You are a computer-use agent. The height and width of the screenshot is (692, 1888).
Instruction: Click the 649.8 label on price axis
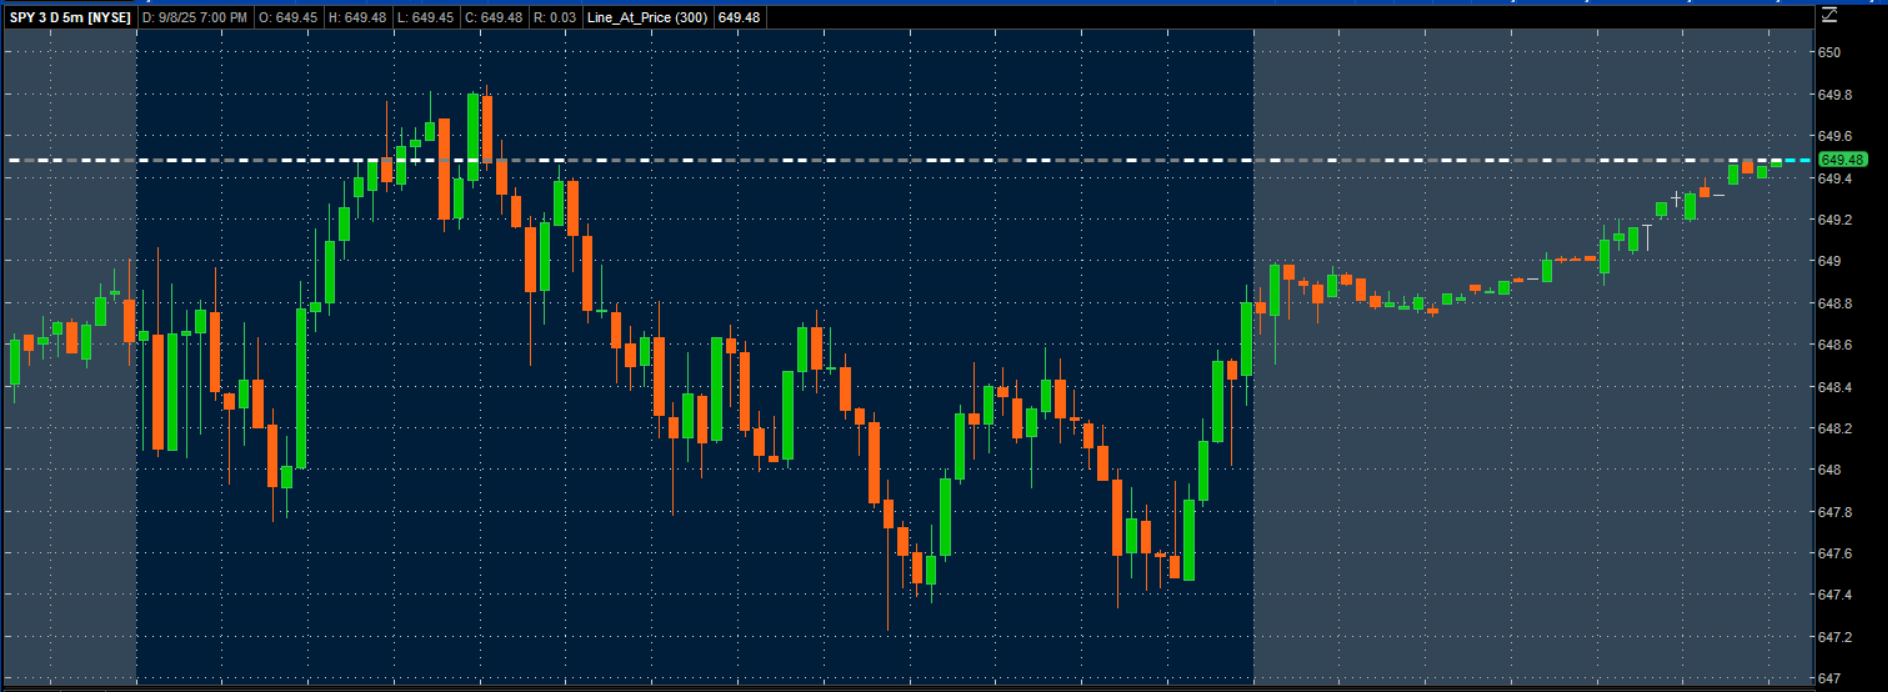[1834, 95]
